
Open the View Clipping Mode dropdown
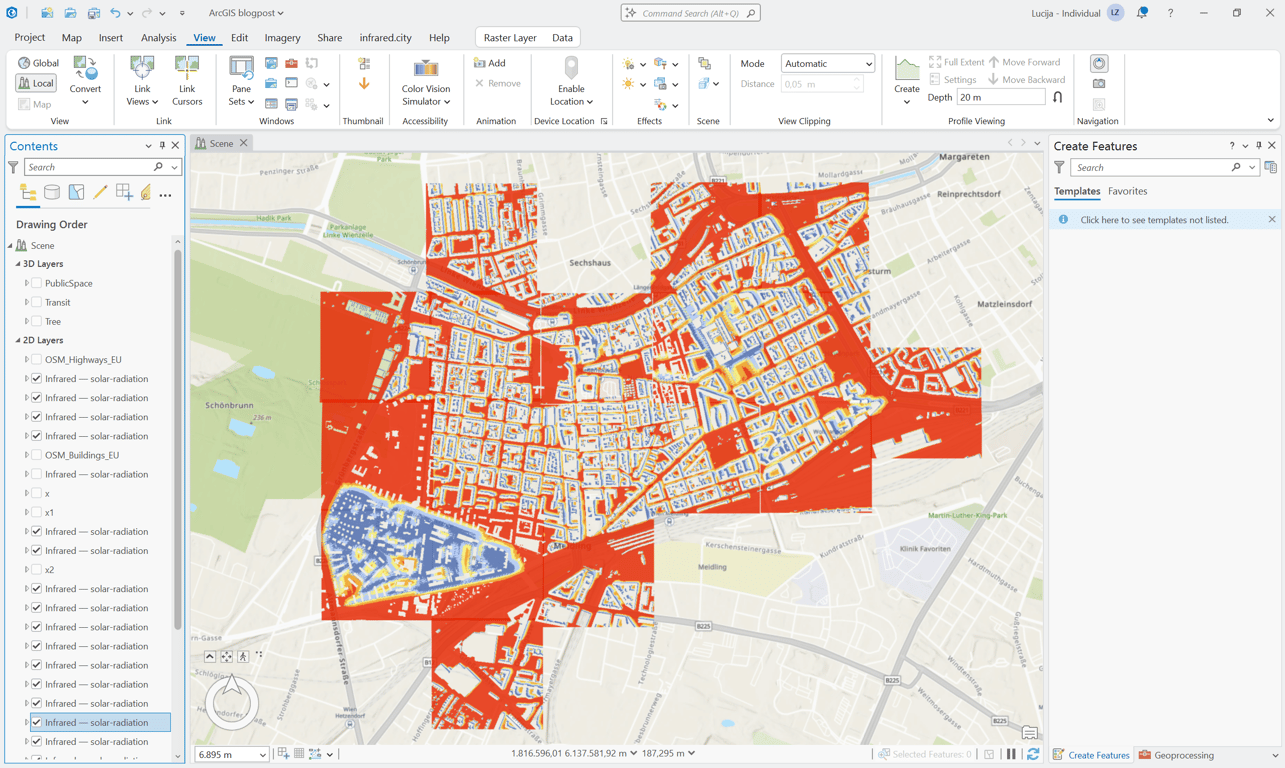coord(827,63)
